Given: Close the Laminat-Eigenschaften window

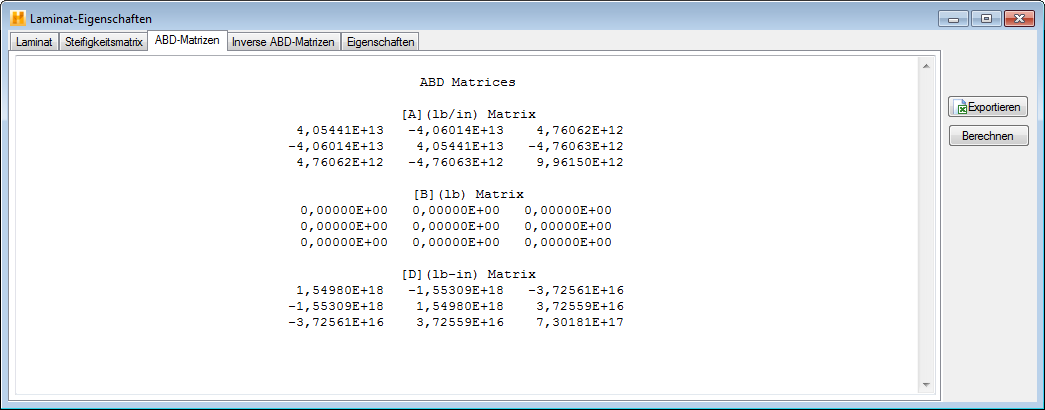Looking at the screenshot, I should pyautogui.click(x=1018, y=18).
